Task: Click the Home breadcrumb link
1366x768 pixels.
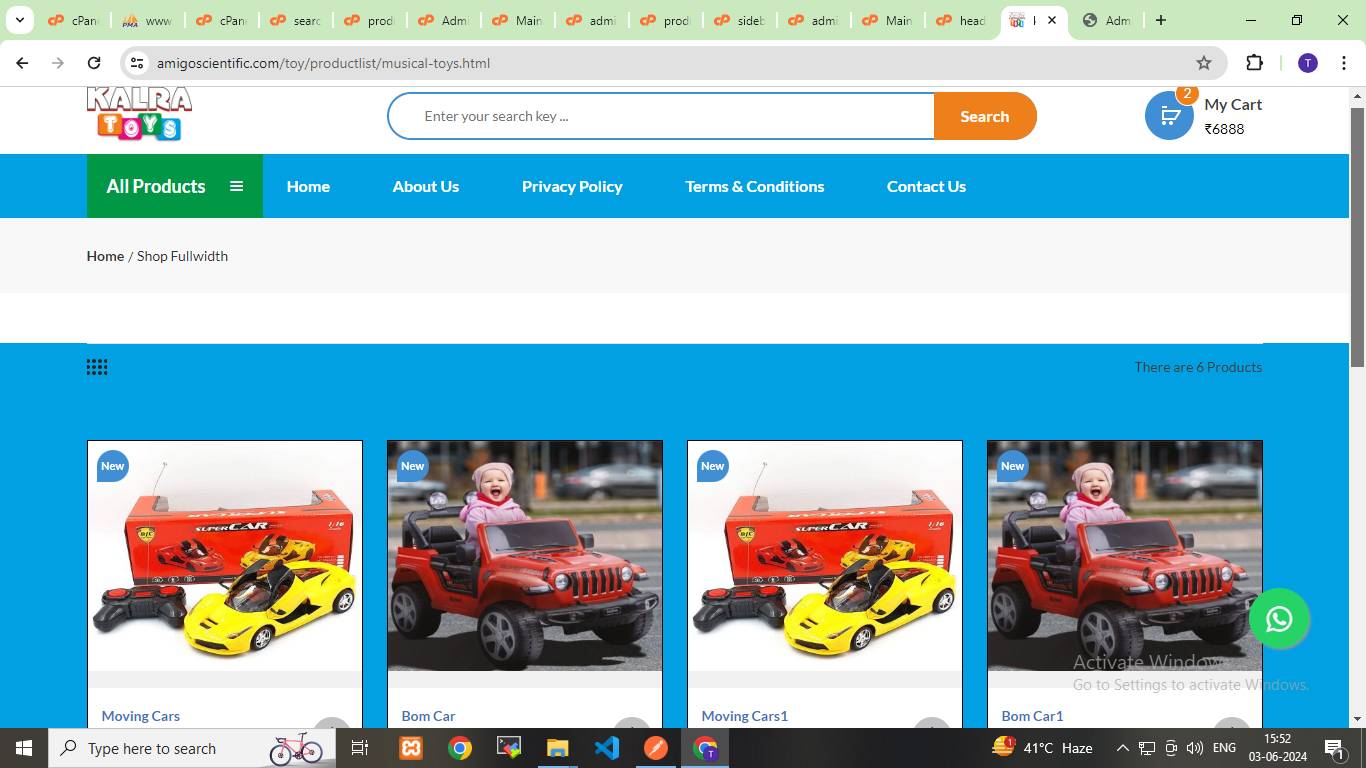Action: tap(105, 256)
